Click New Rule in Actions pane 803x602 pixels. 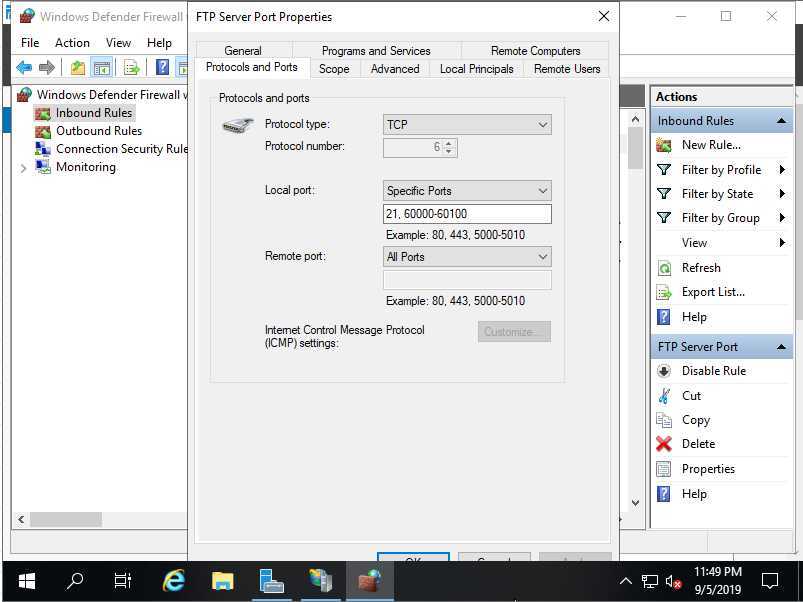click(x=711, y=145)
